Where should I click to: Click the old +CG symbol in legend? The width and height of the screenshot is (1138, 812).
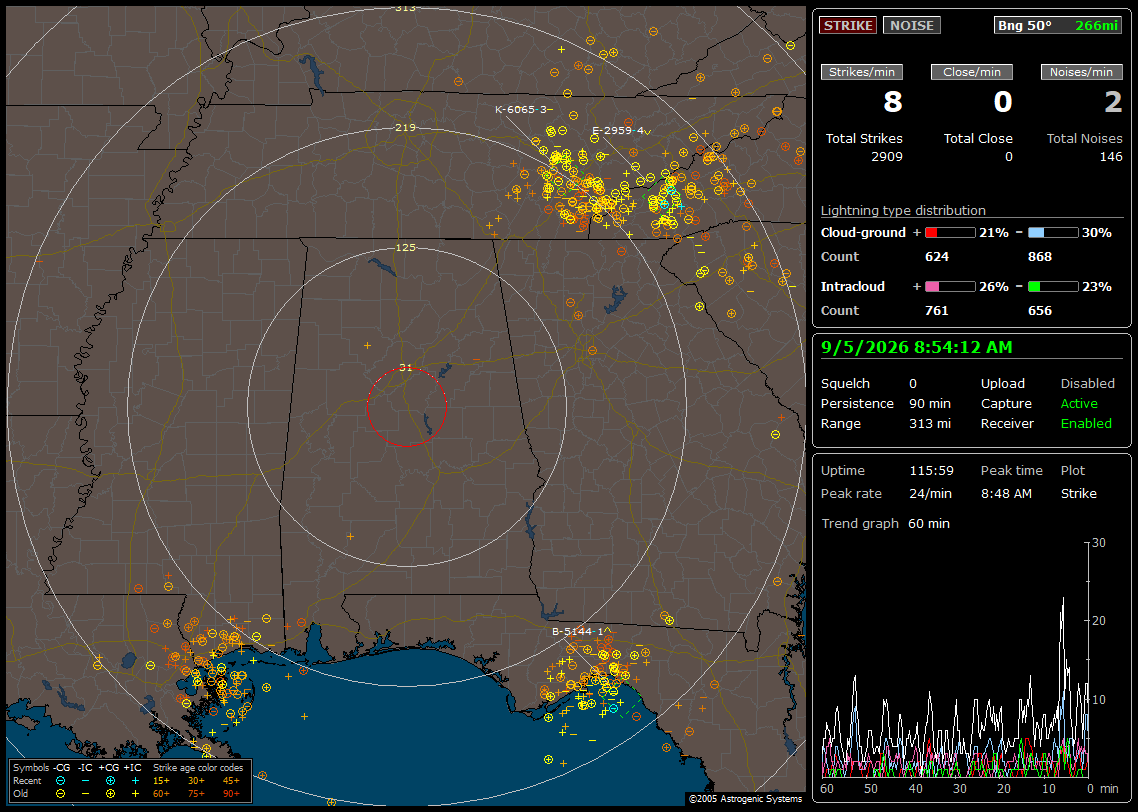click(110, 794)
